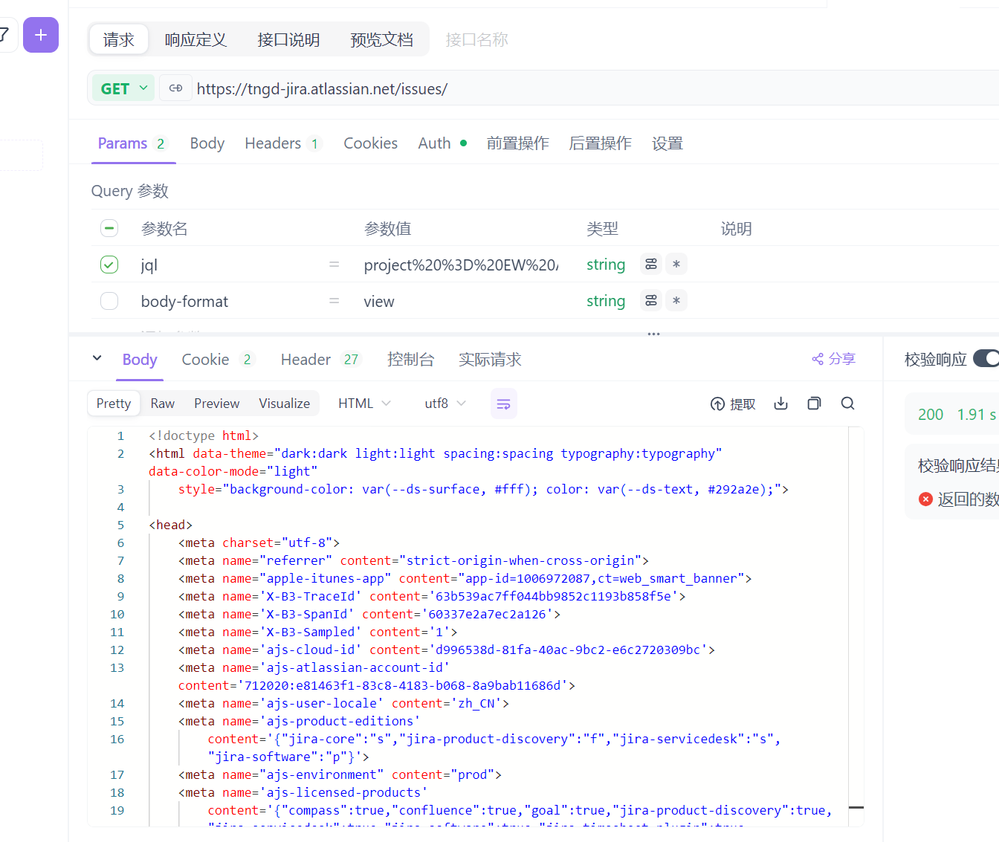The image size is (999, 842).
Task: Select the response Header tab
Action: tap(320, 359)
